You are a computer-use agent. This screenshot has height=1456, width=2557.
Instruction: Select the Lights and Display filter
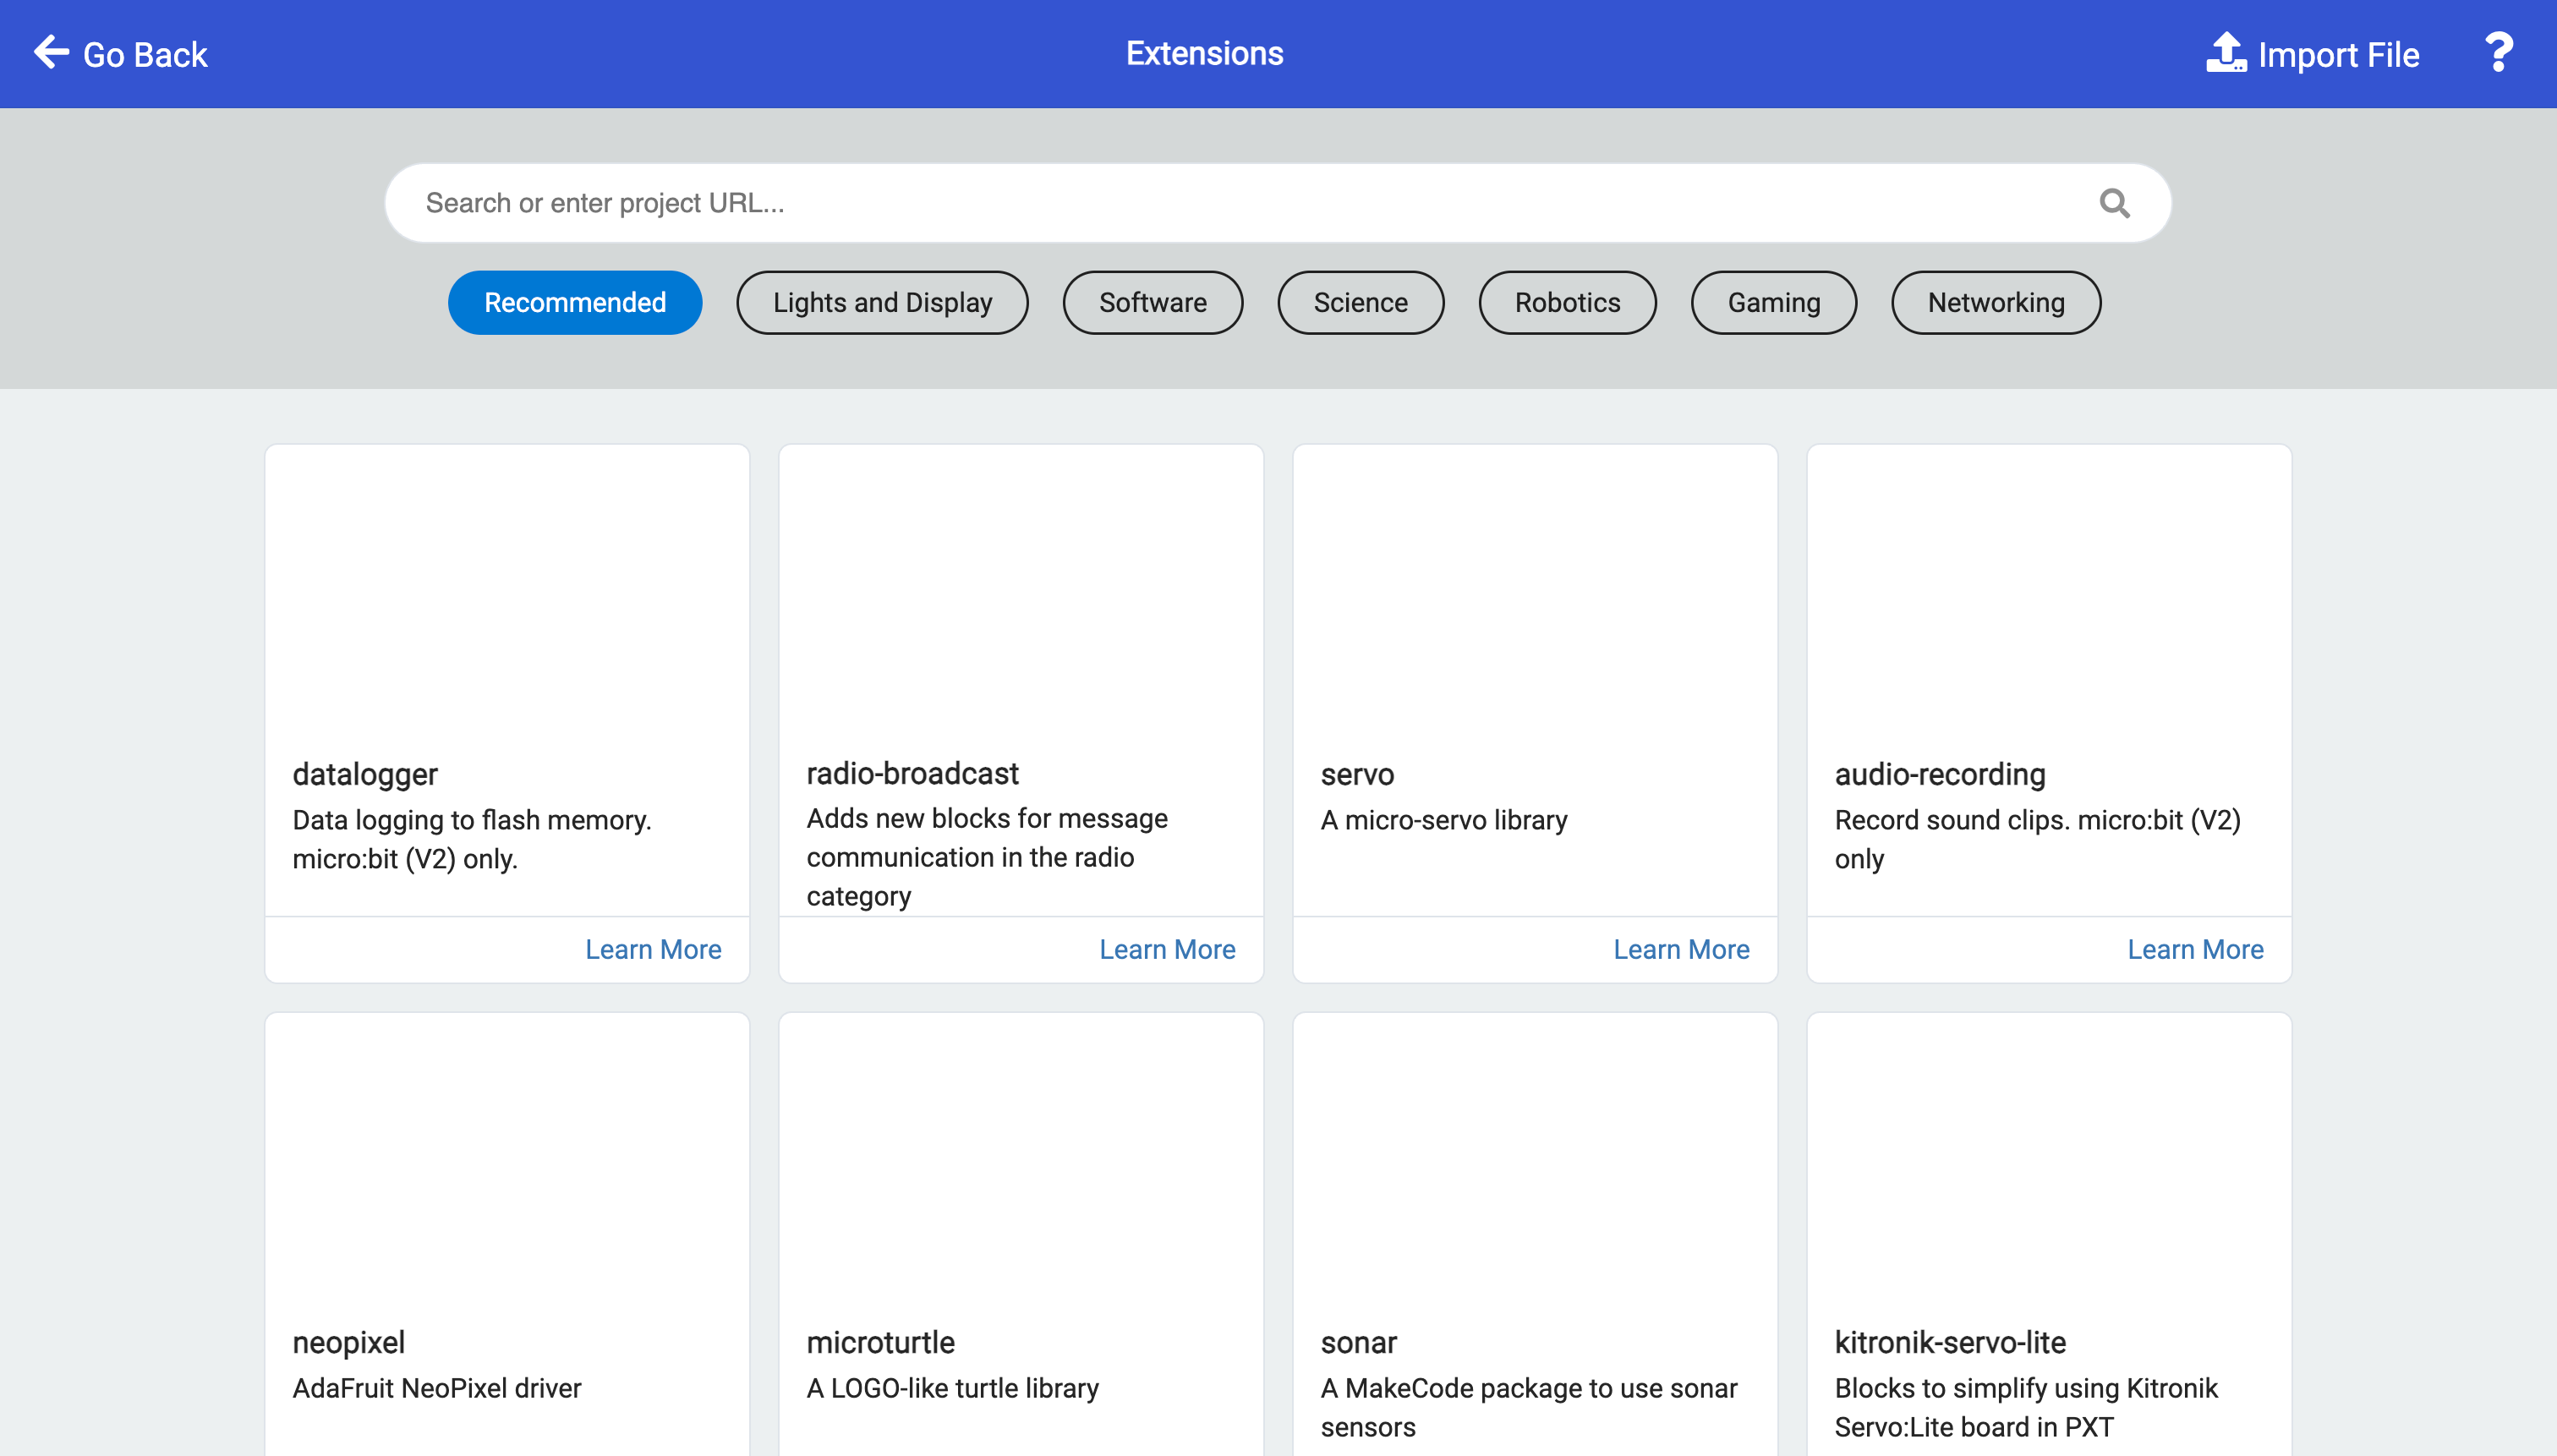click(882, 302)
